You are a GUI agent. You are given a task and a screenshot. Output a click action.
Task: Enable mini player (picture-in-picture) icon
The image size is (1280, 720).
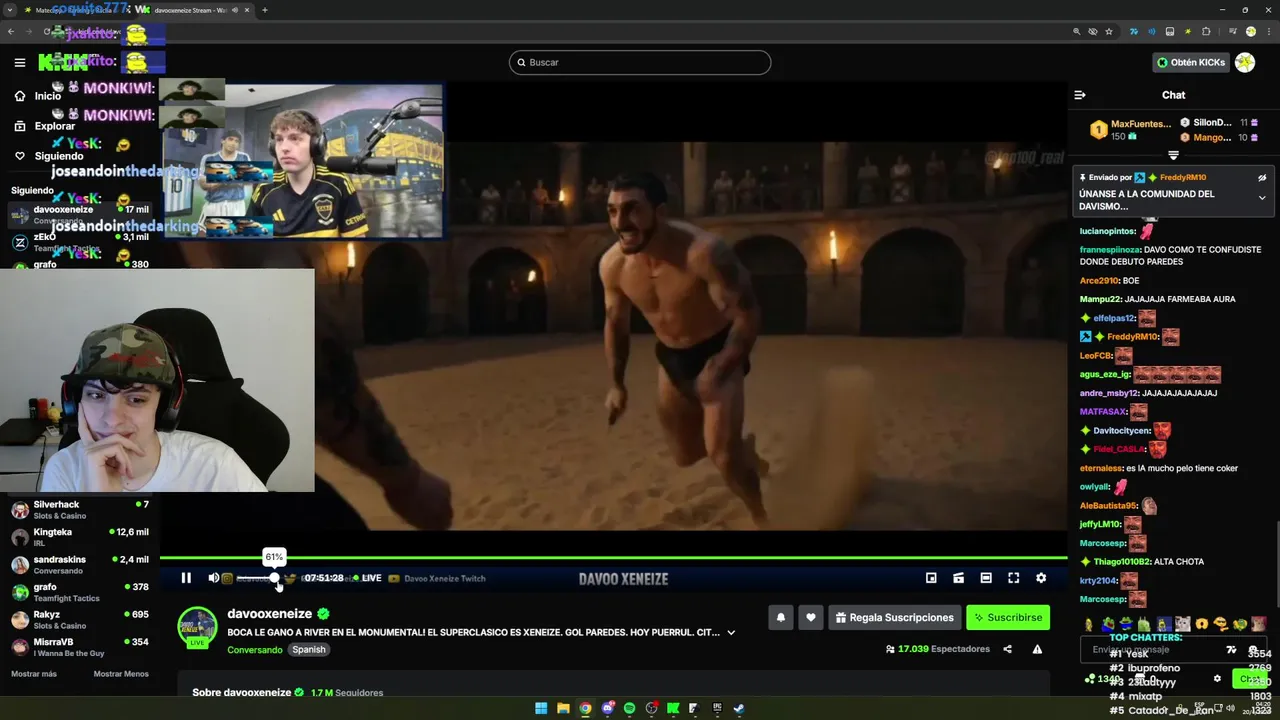pos(931,578)
